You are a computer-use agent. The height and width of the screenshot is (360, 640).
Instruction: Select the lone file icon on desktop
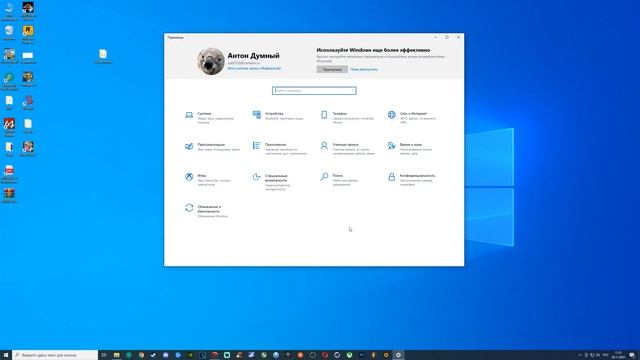103,56
